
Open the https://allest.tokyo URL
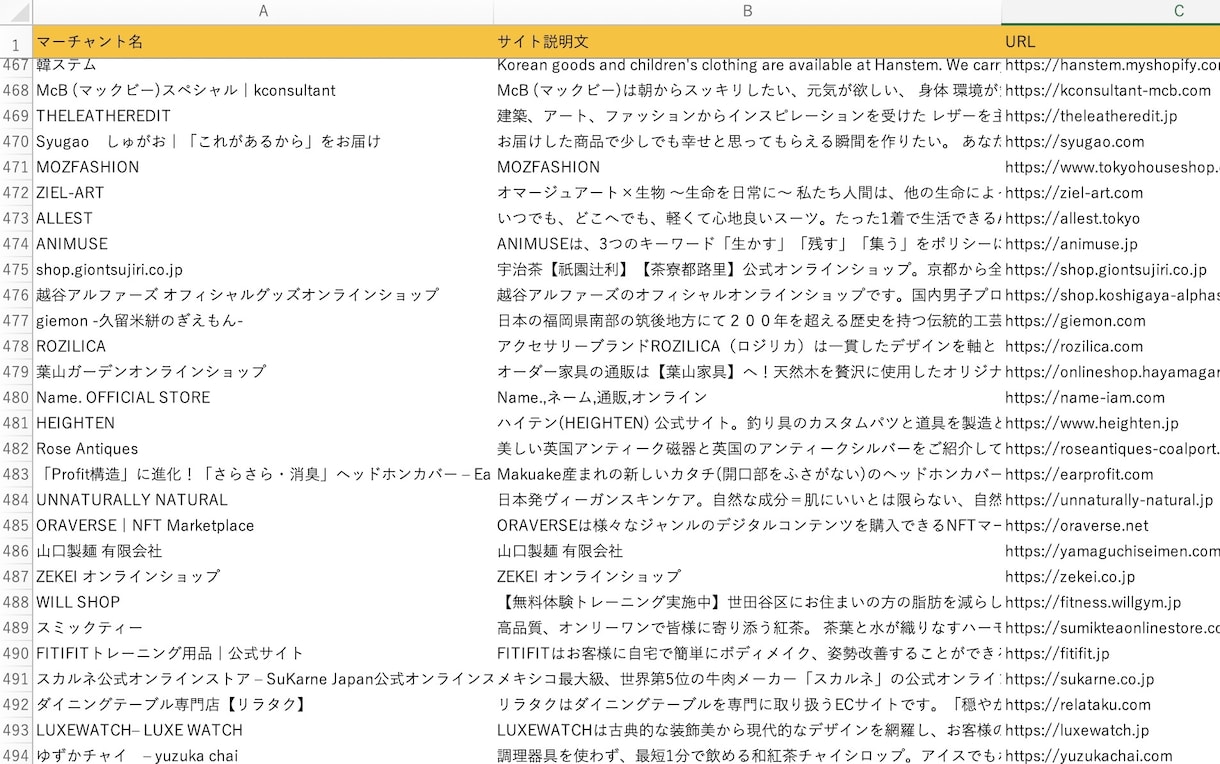(x=1072, y=218)
